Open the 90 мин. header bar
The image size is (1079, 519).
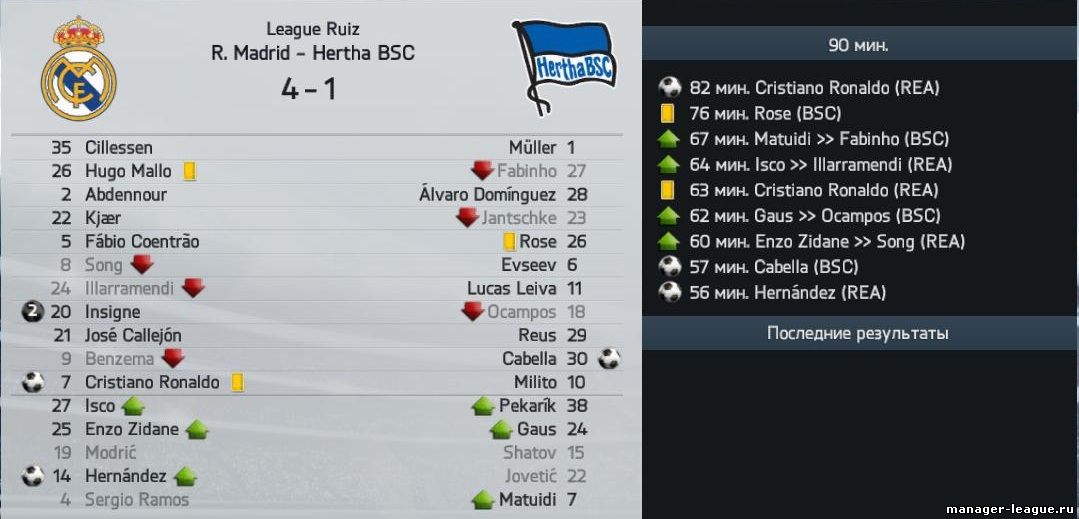860,44
